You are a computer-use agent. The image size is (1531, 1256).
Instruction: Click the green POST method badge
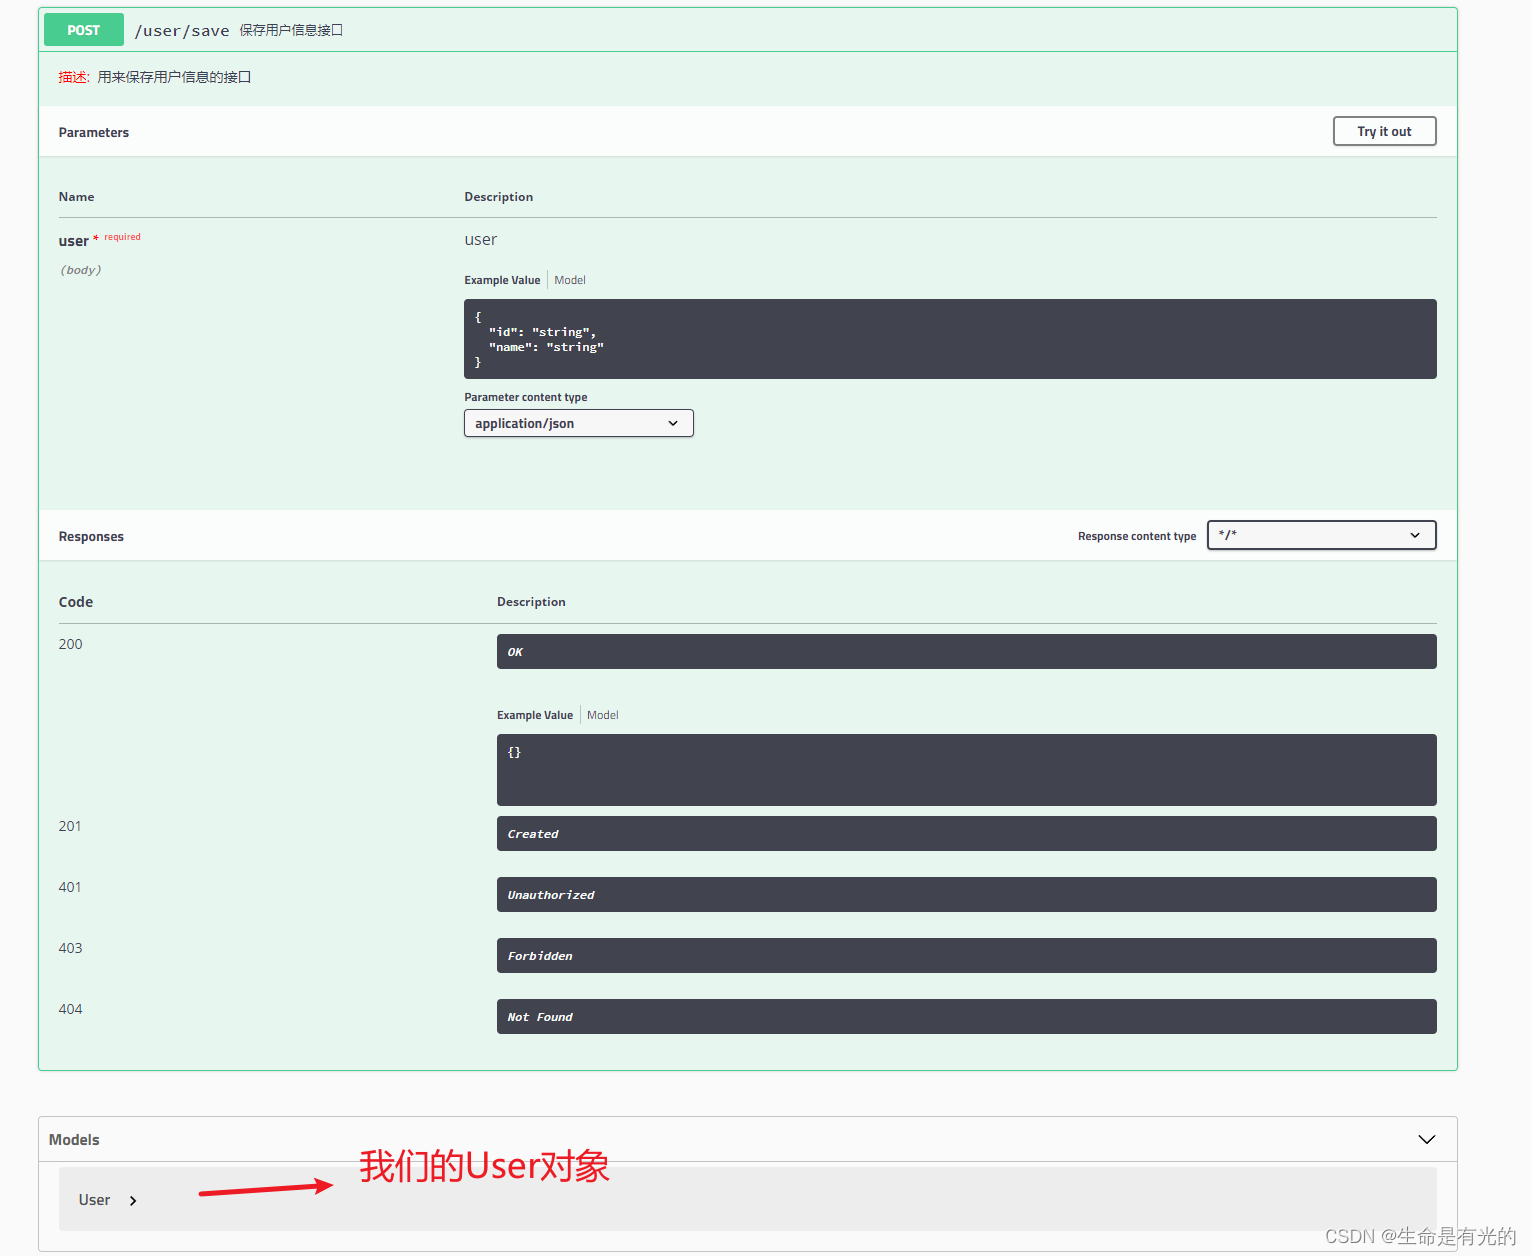point(84,30)
